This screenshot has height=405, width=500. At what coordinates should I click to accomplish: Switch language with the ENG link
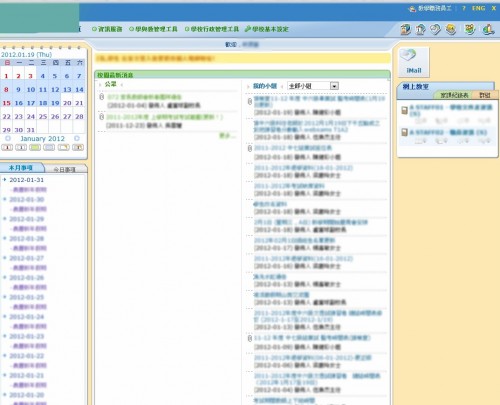(478, 8)
